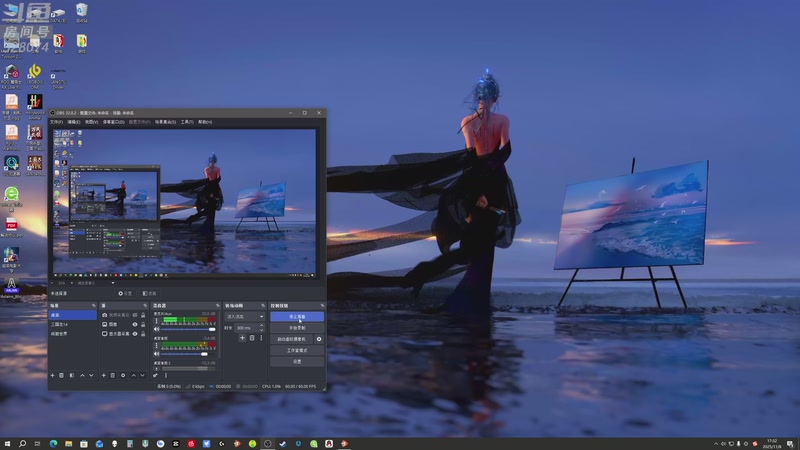The height and width of the screenshot is (450, 800).
Task: Open scene transition type dropdown
Action: (x=245, y=316)
